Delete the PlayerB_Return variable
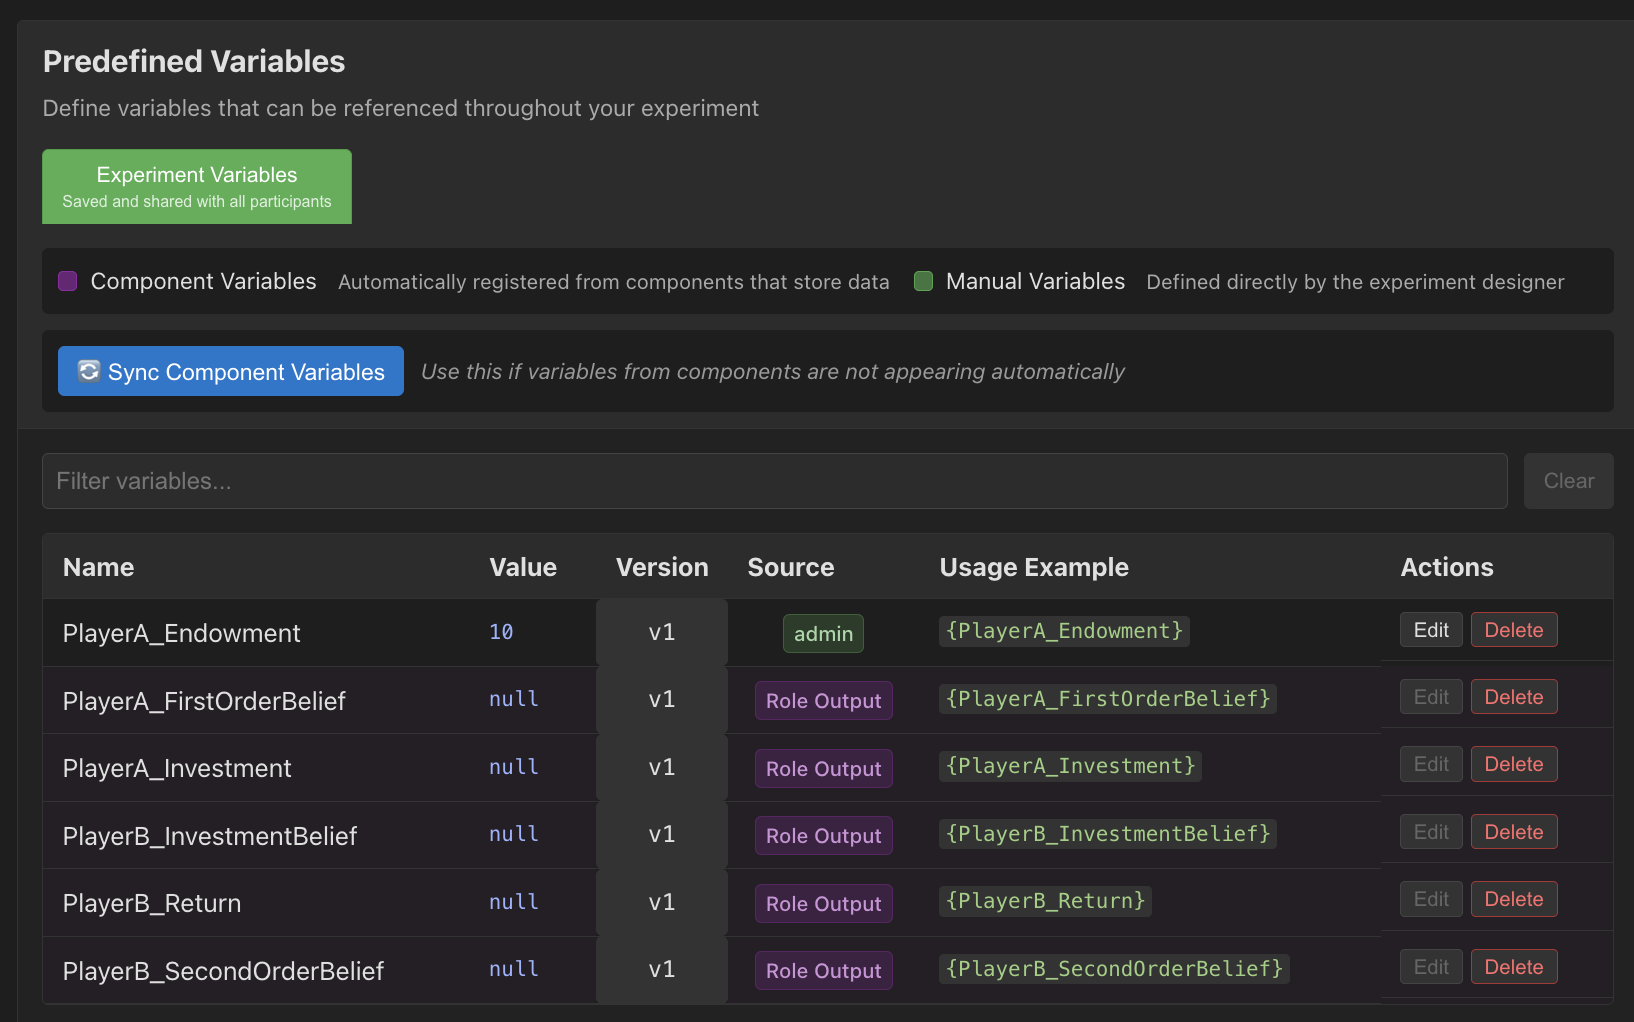 point(1513,898)
